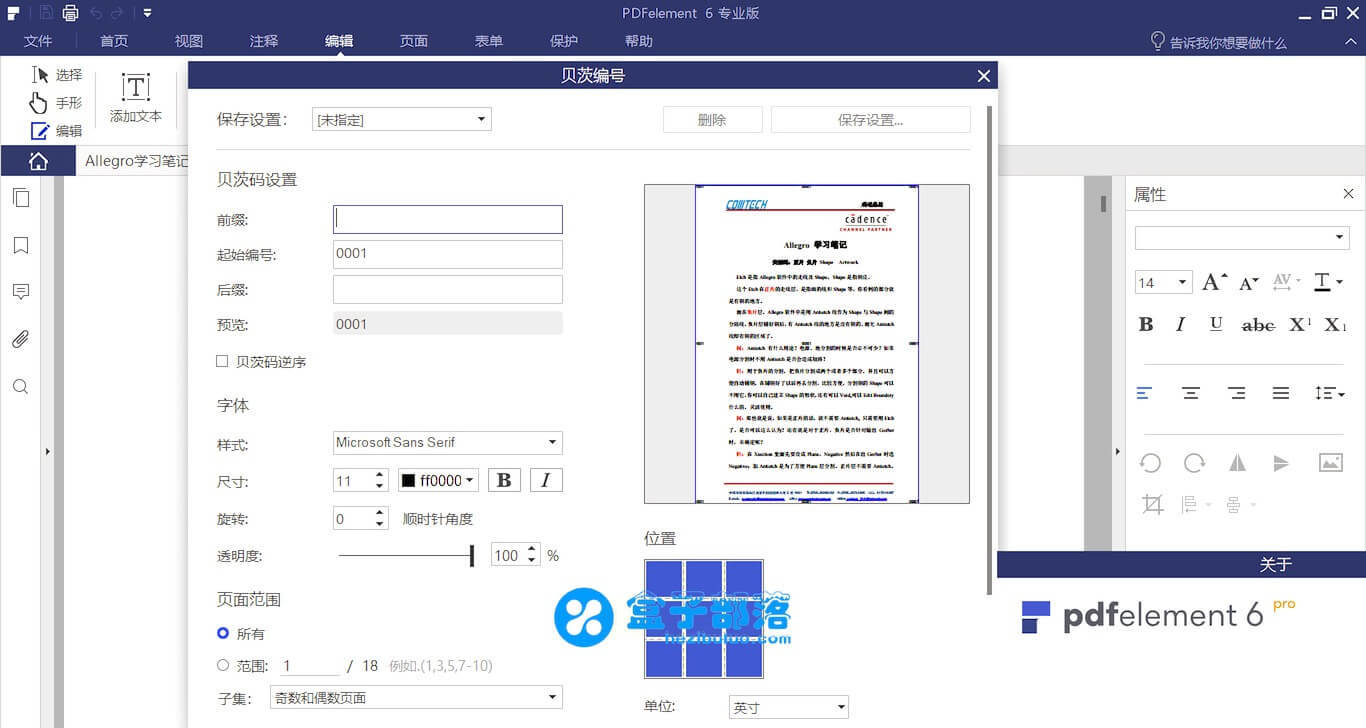Open the page thumbnails sidebar panel
This screenshot has width=1366, height=728.
point(21,198)
